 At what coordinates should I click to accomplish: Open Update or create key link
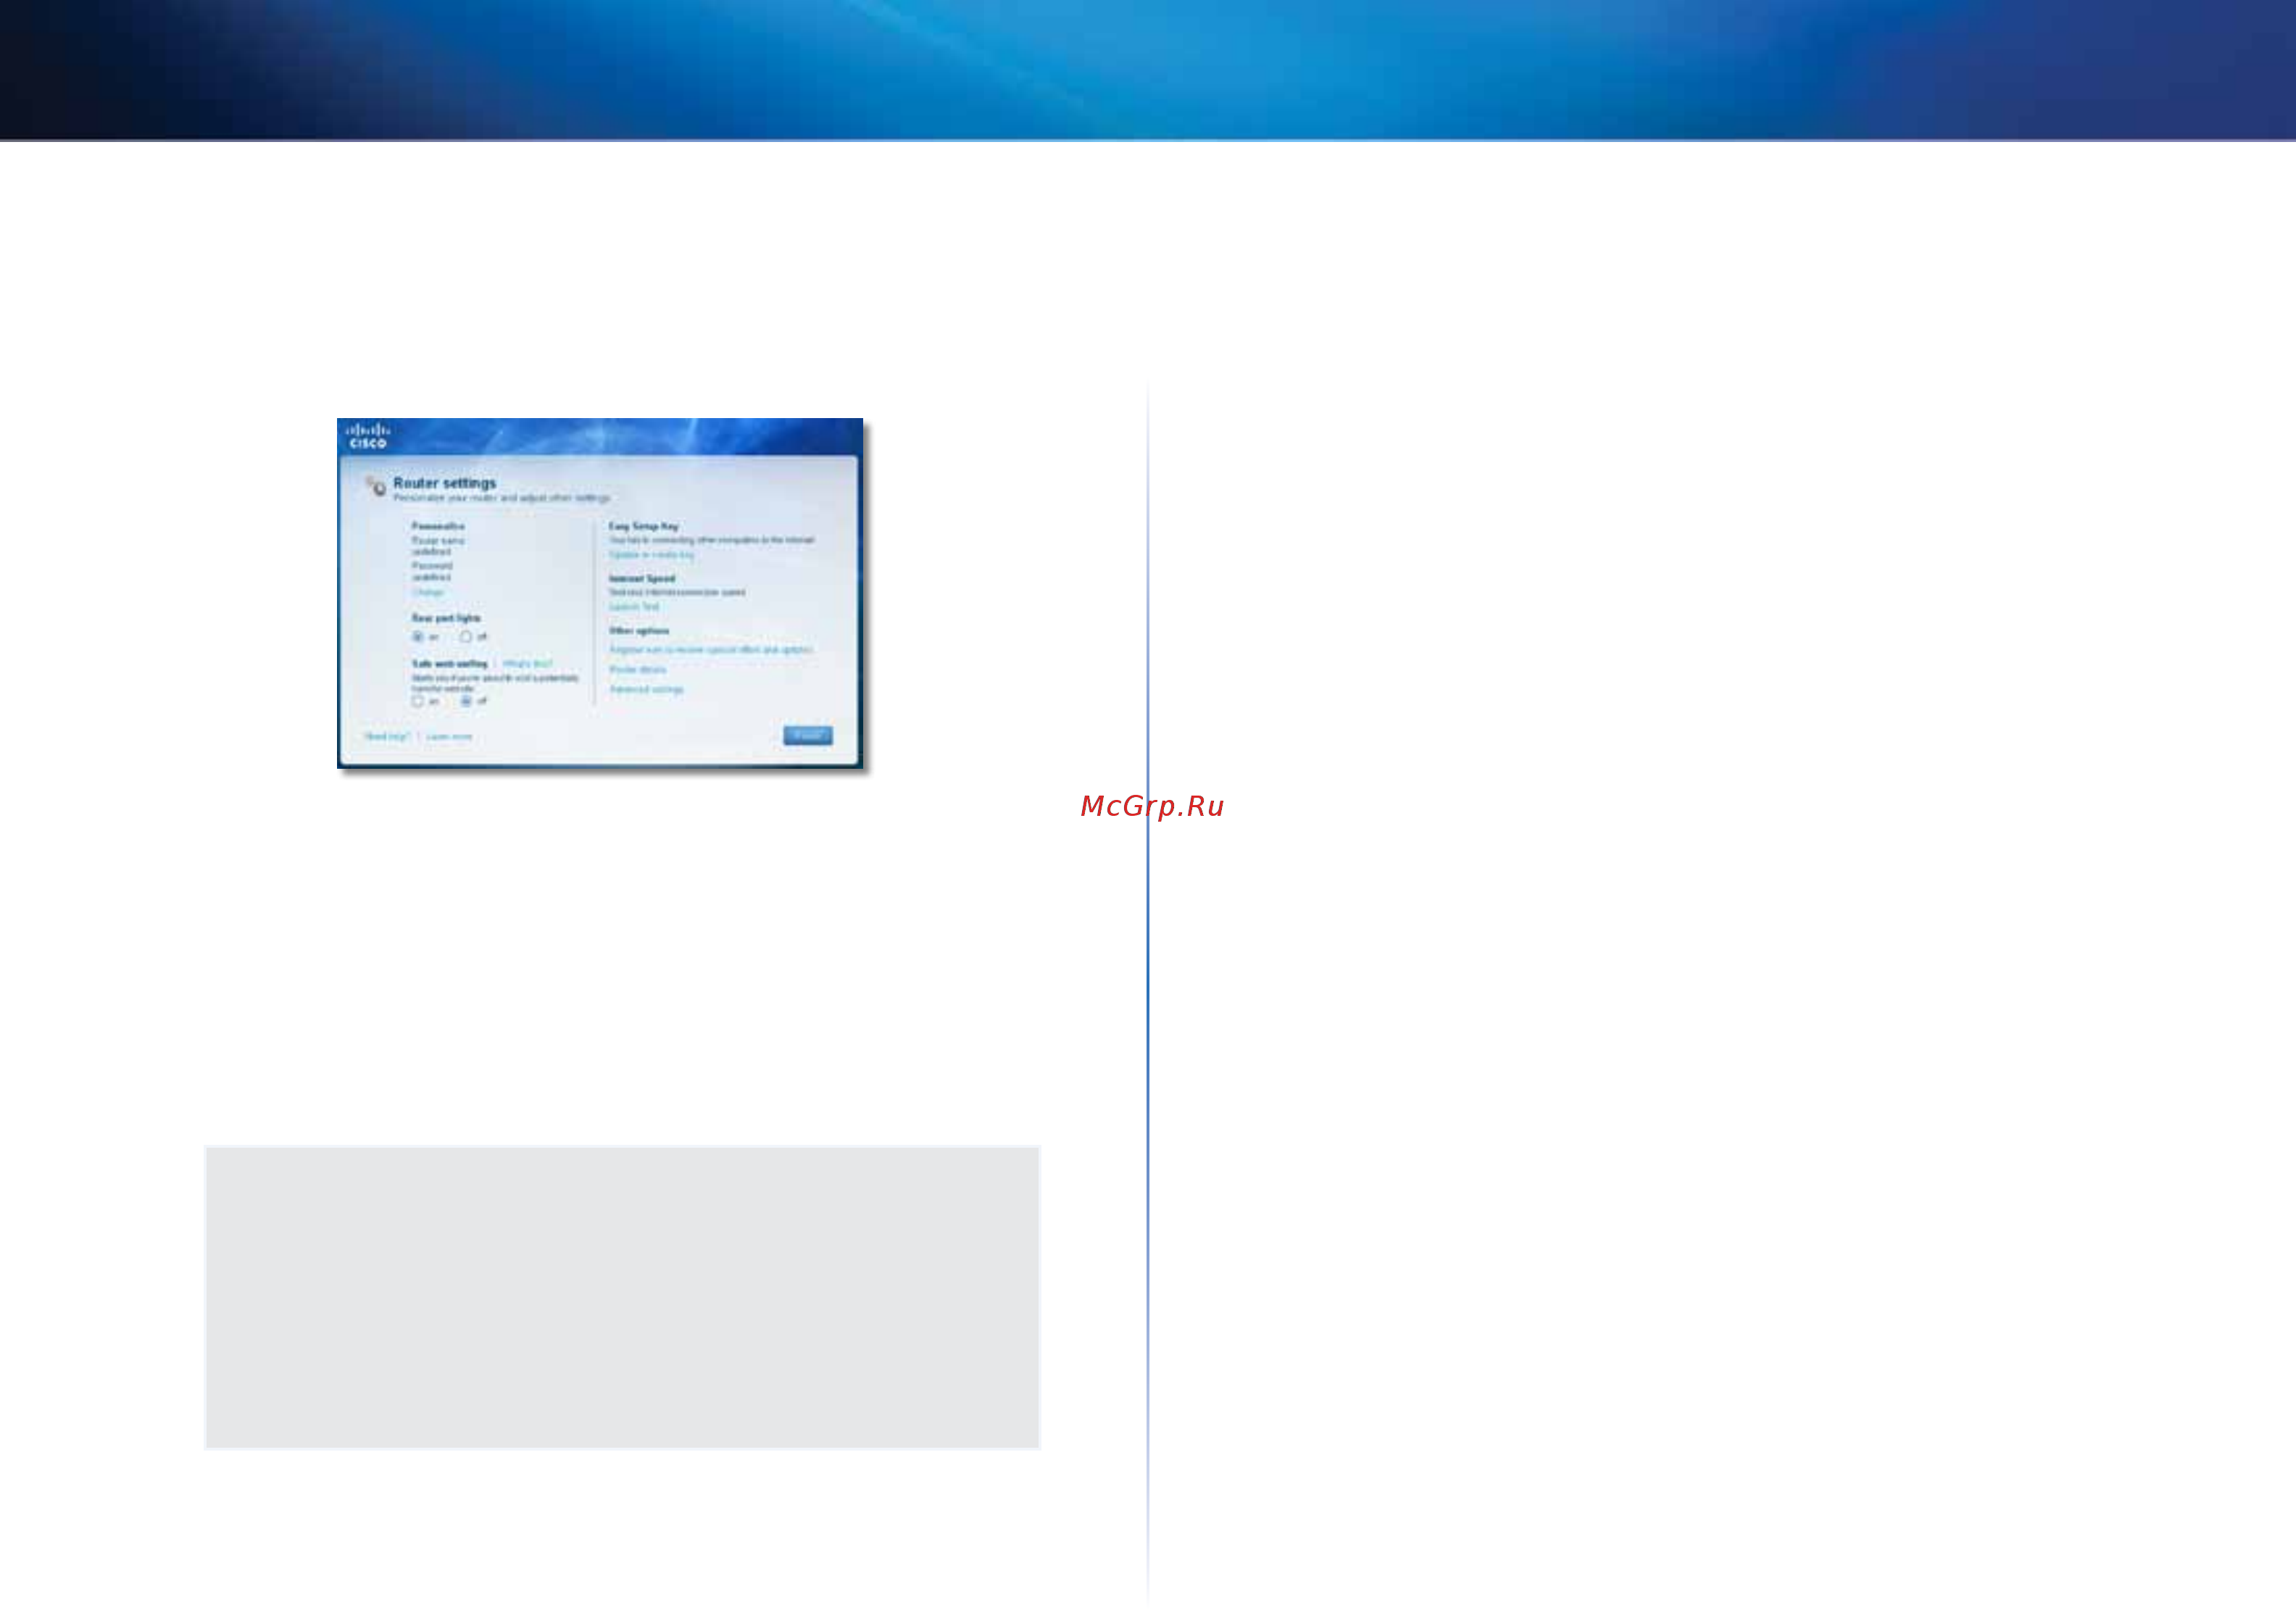click(x=651, y=555)
